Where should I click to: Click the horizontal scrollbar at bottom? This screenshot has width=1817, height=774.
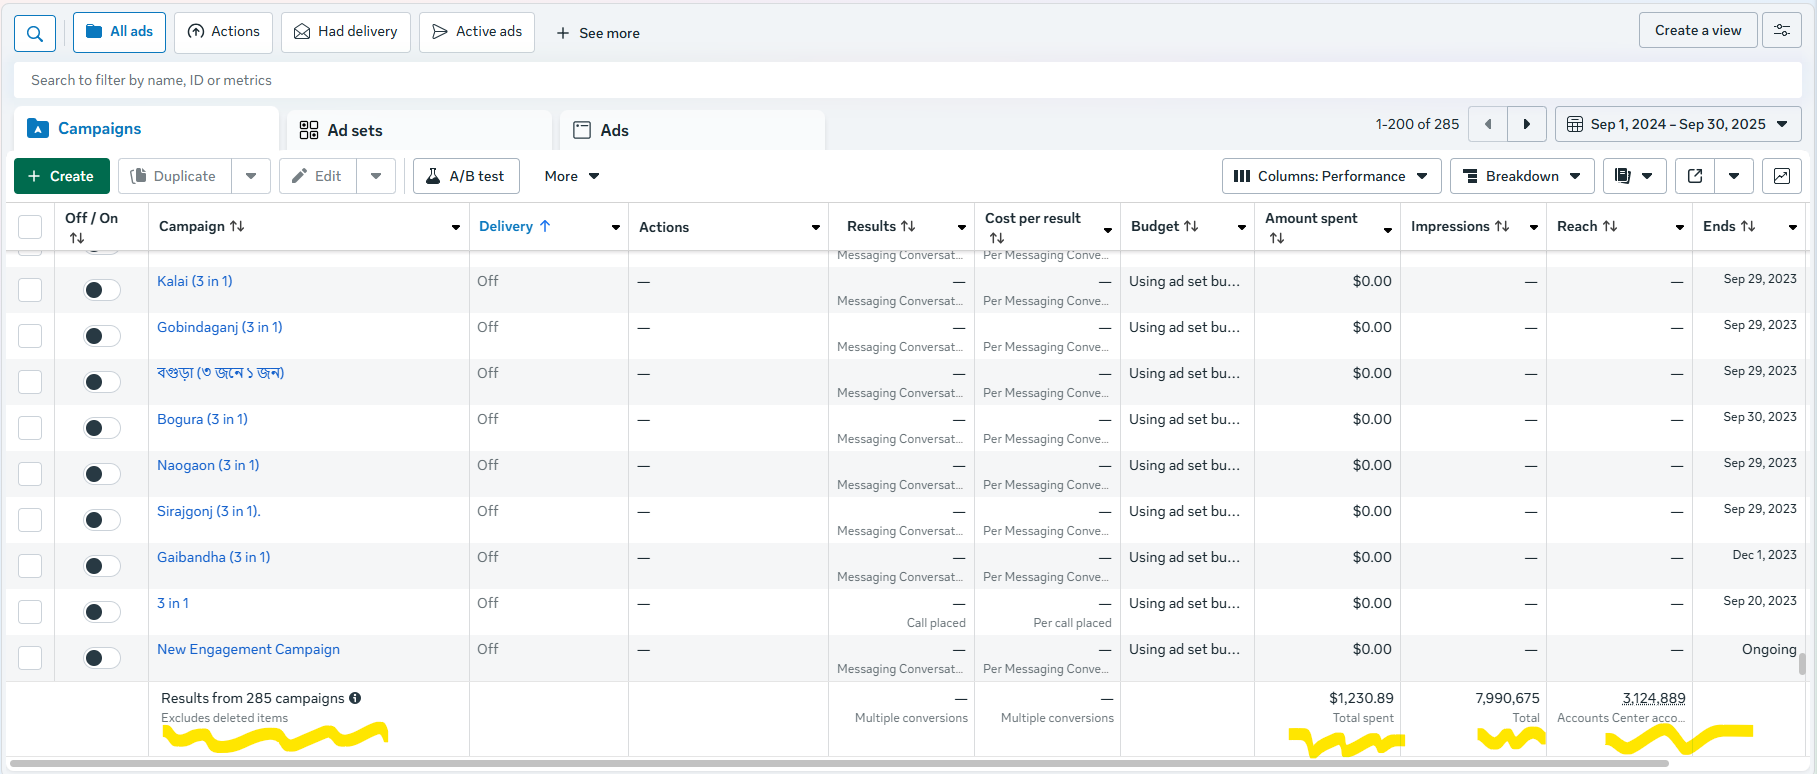(x=838, y=764)
